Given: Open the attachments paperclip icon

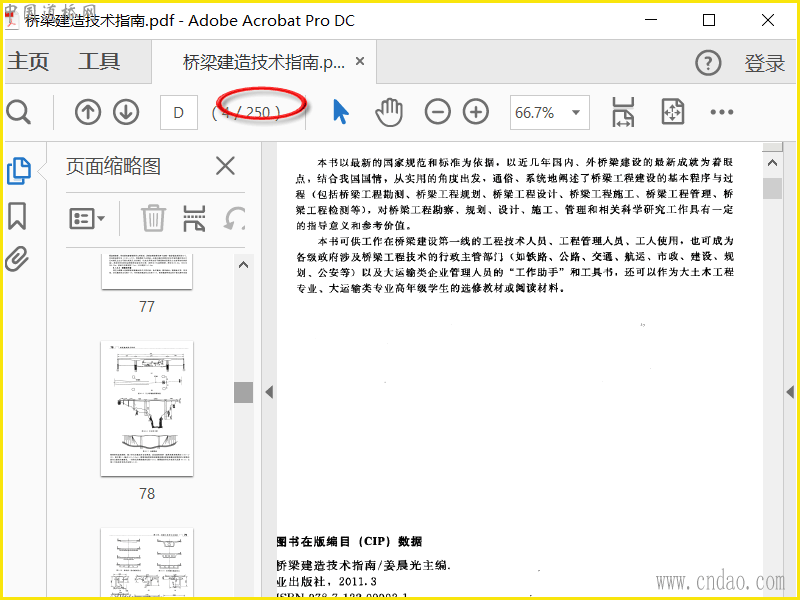Looking at the screenshot, I should click(x=17, y=259).
